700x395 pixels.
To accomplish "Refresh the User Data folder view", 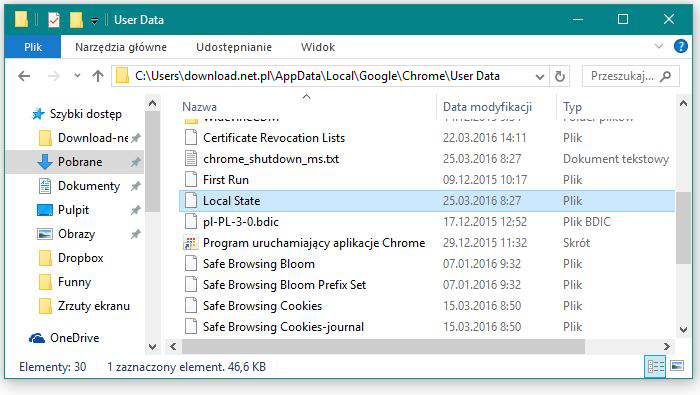I will tap(560, 76).
